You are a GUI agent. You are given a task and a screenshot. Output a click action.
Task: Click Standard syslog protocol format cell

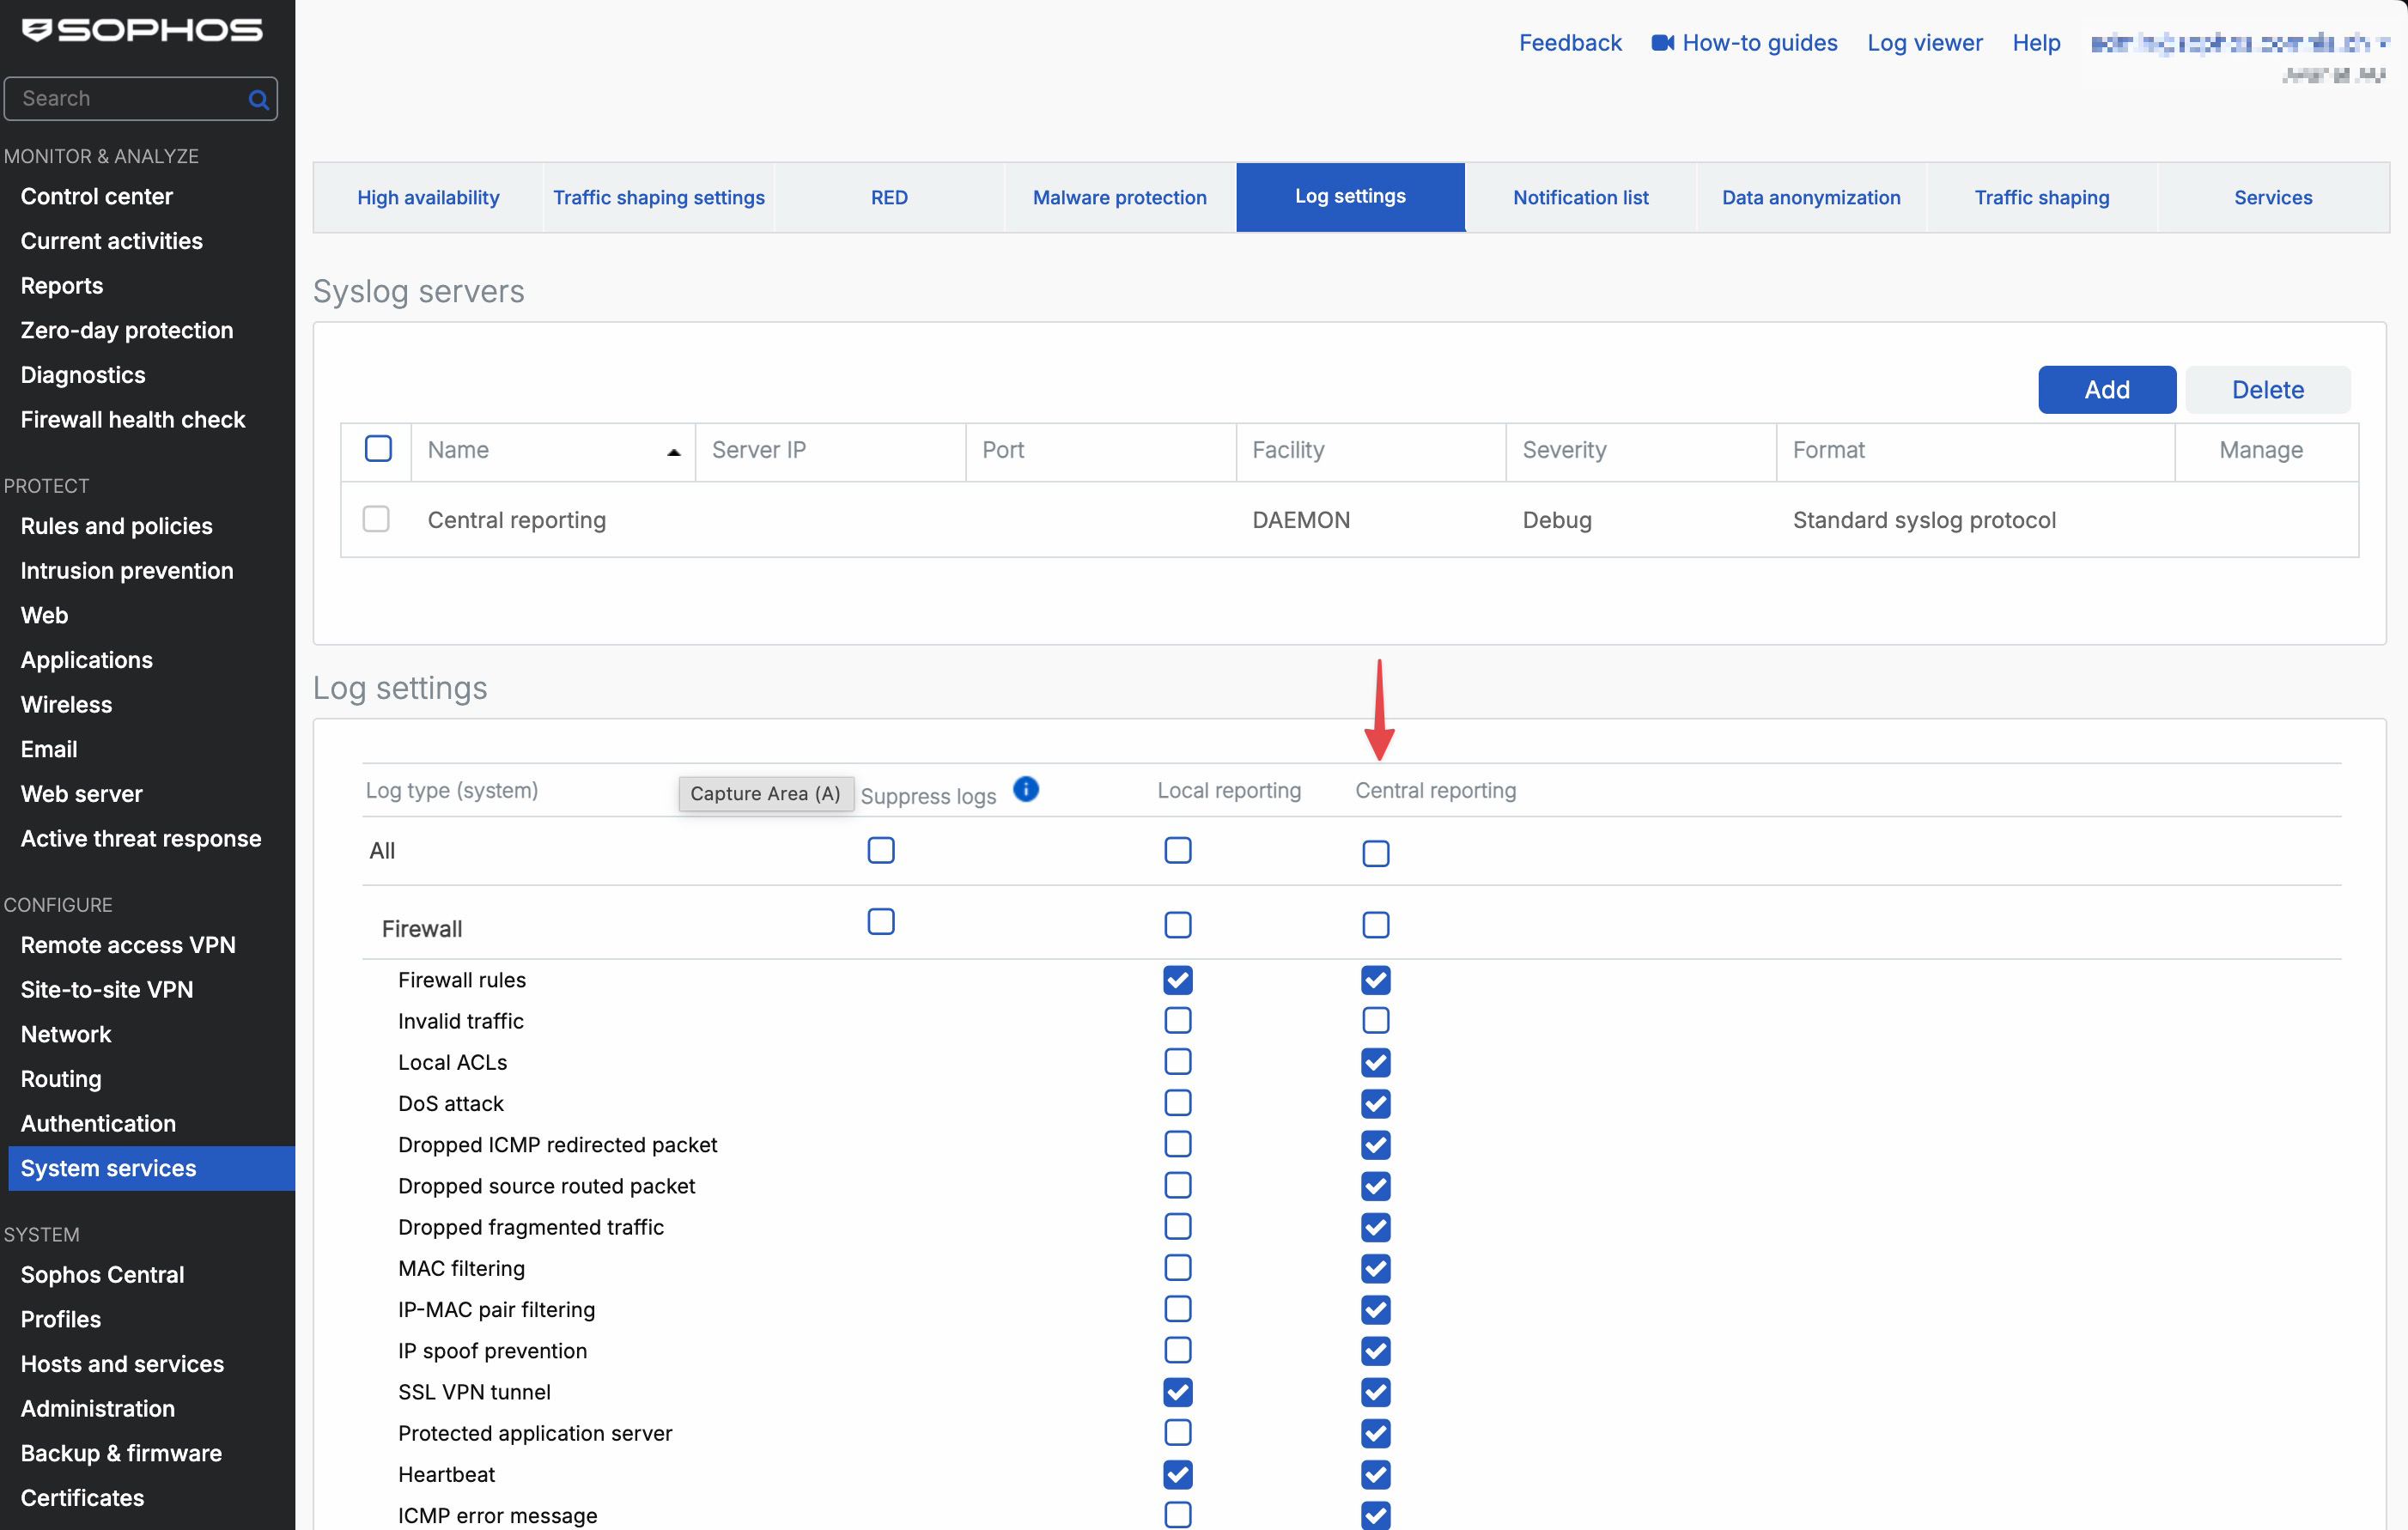coord(1924,520)
